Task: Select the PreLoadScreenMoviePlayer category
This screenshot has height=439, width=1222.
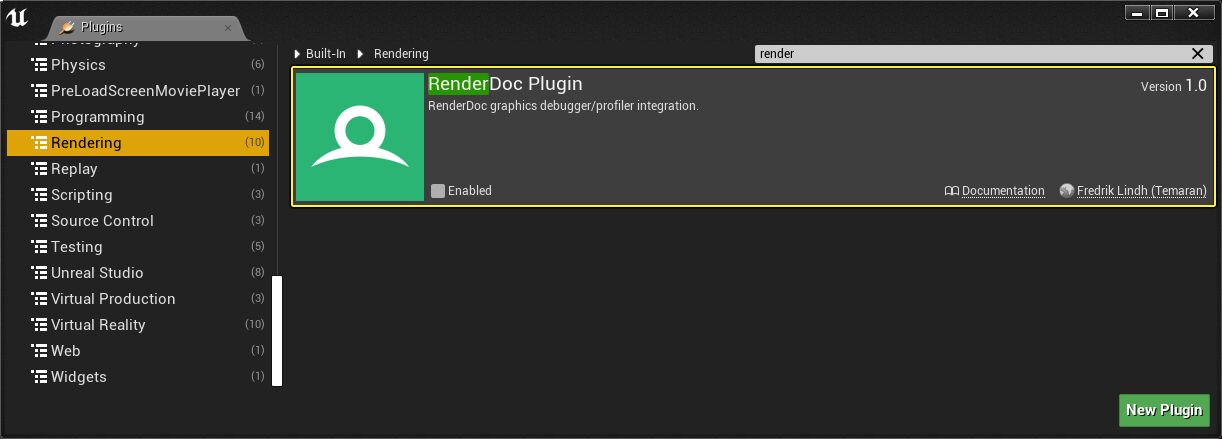Action: click(138, 91)
